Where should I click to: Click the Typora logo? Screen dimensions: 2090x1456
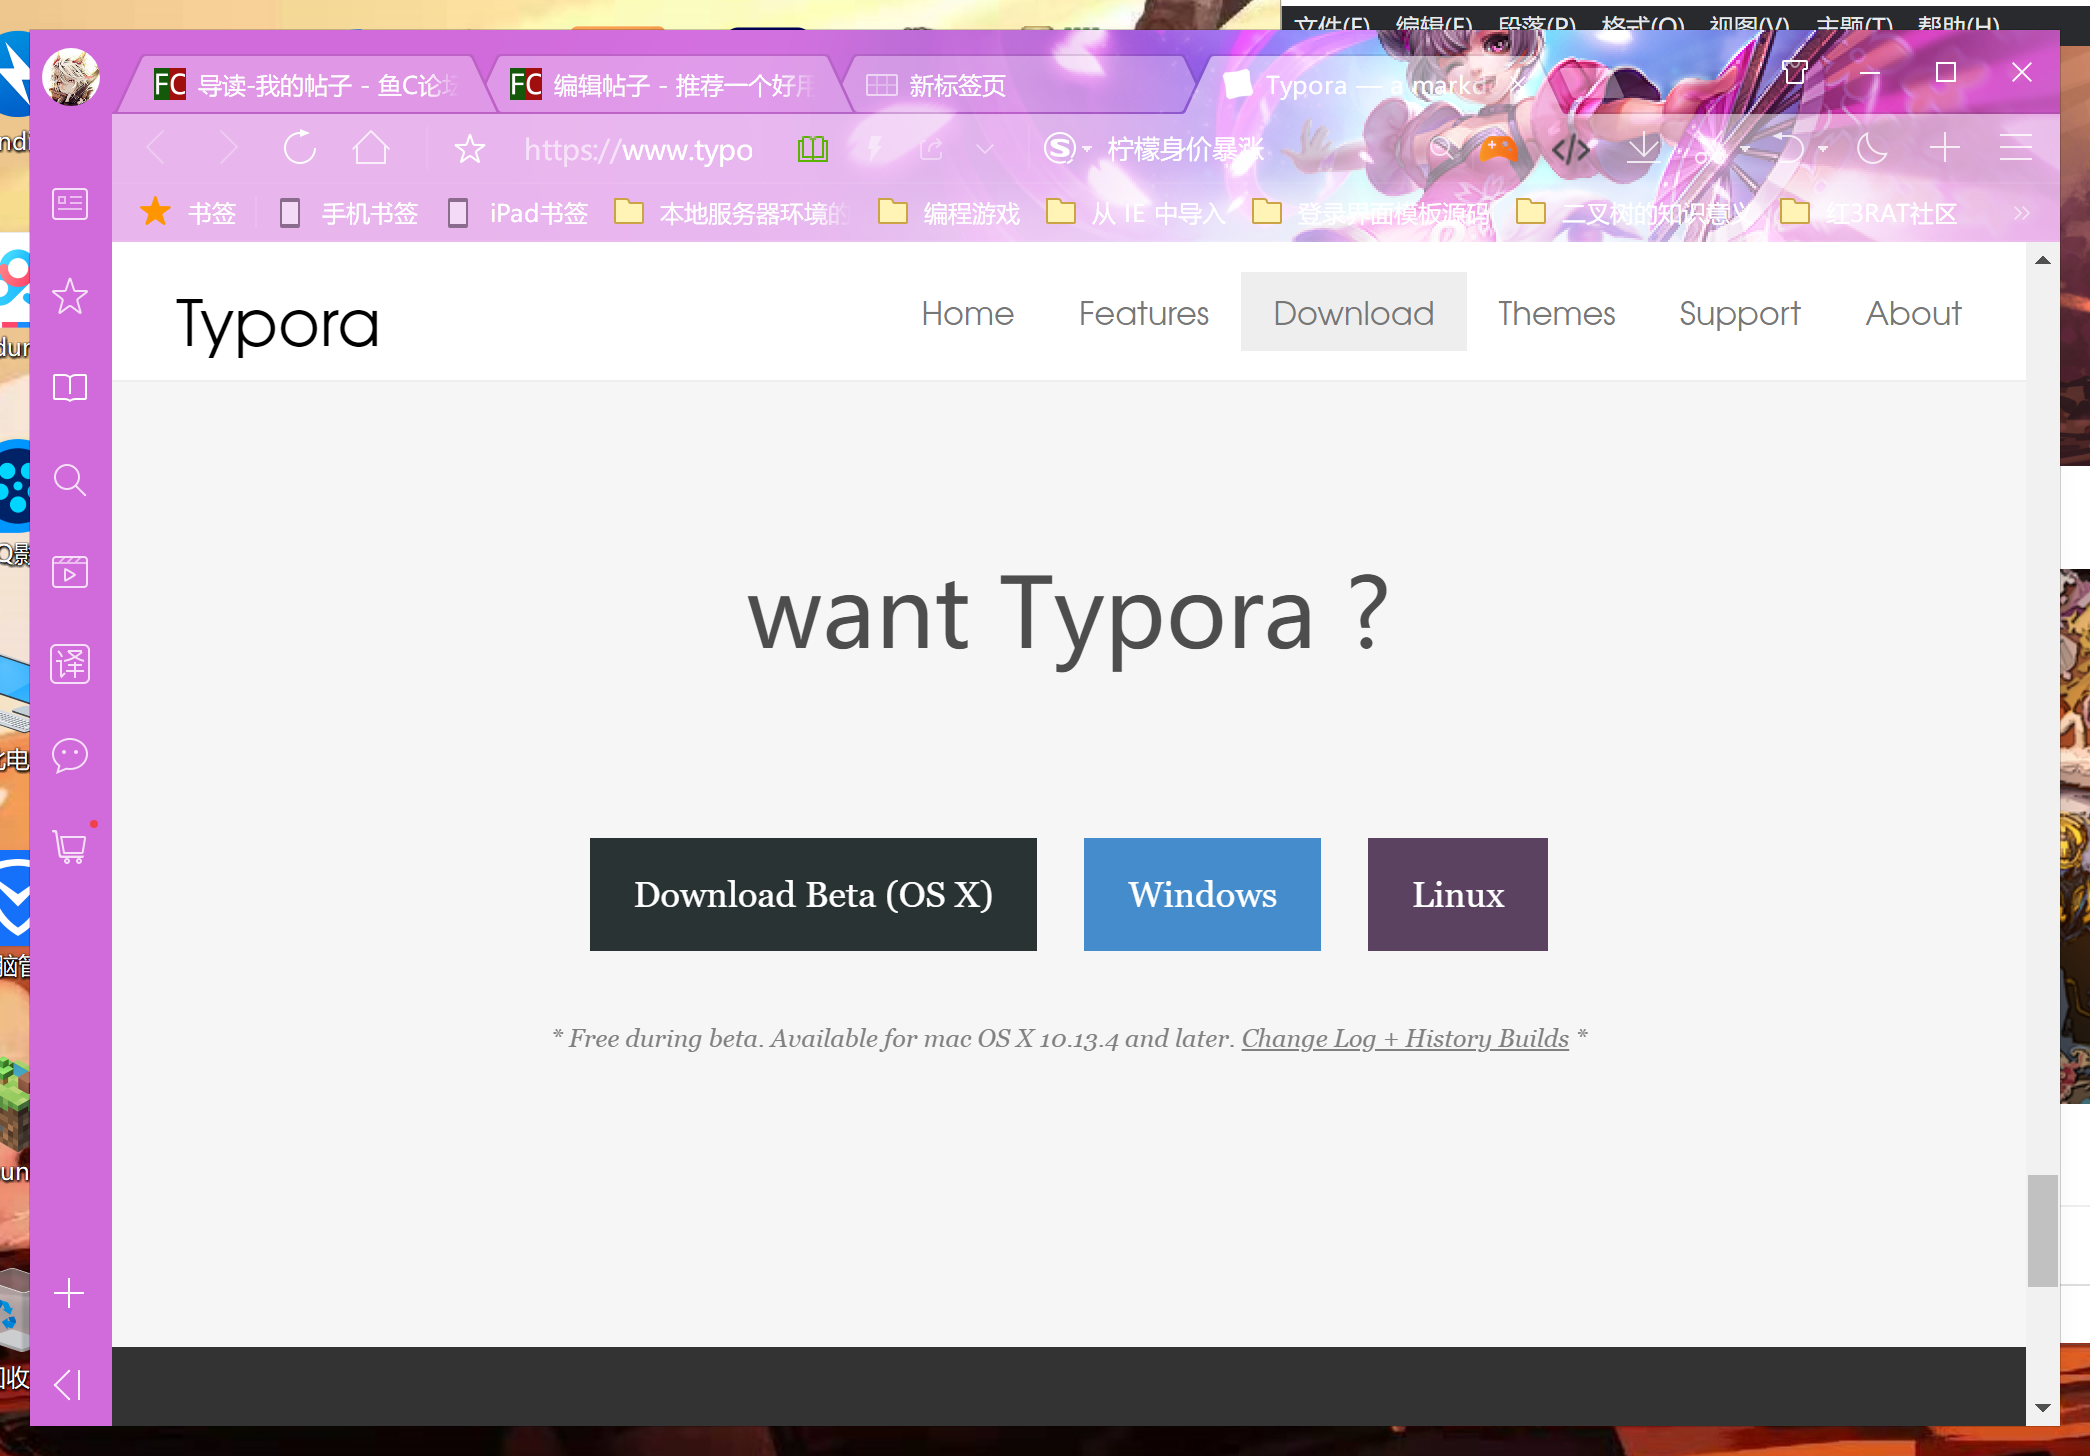pyautogui.click(x=278, y=324)
